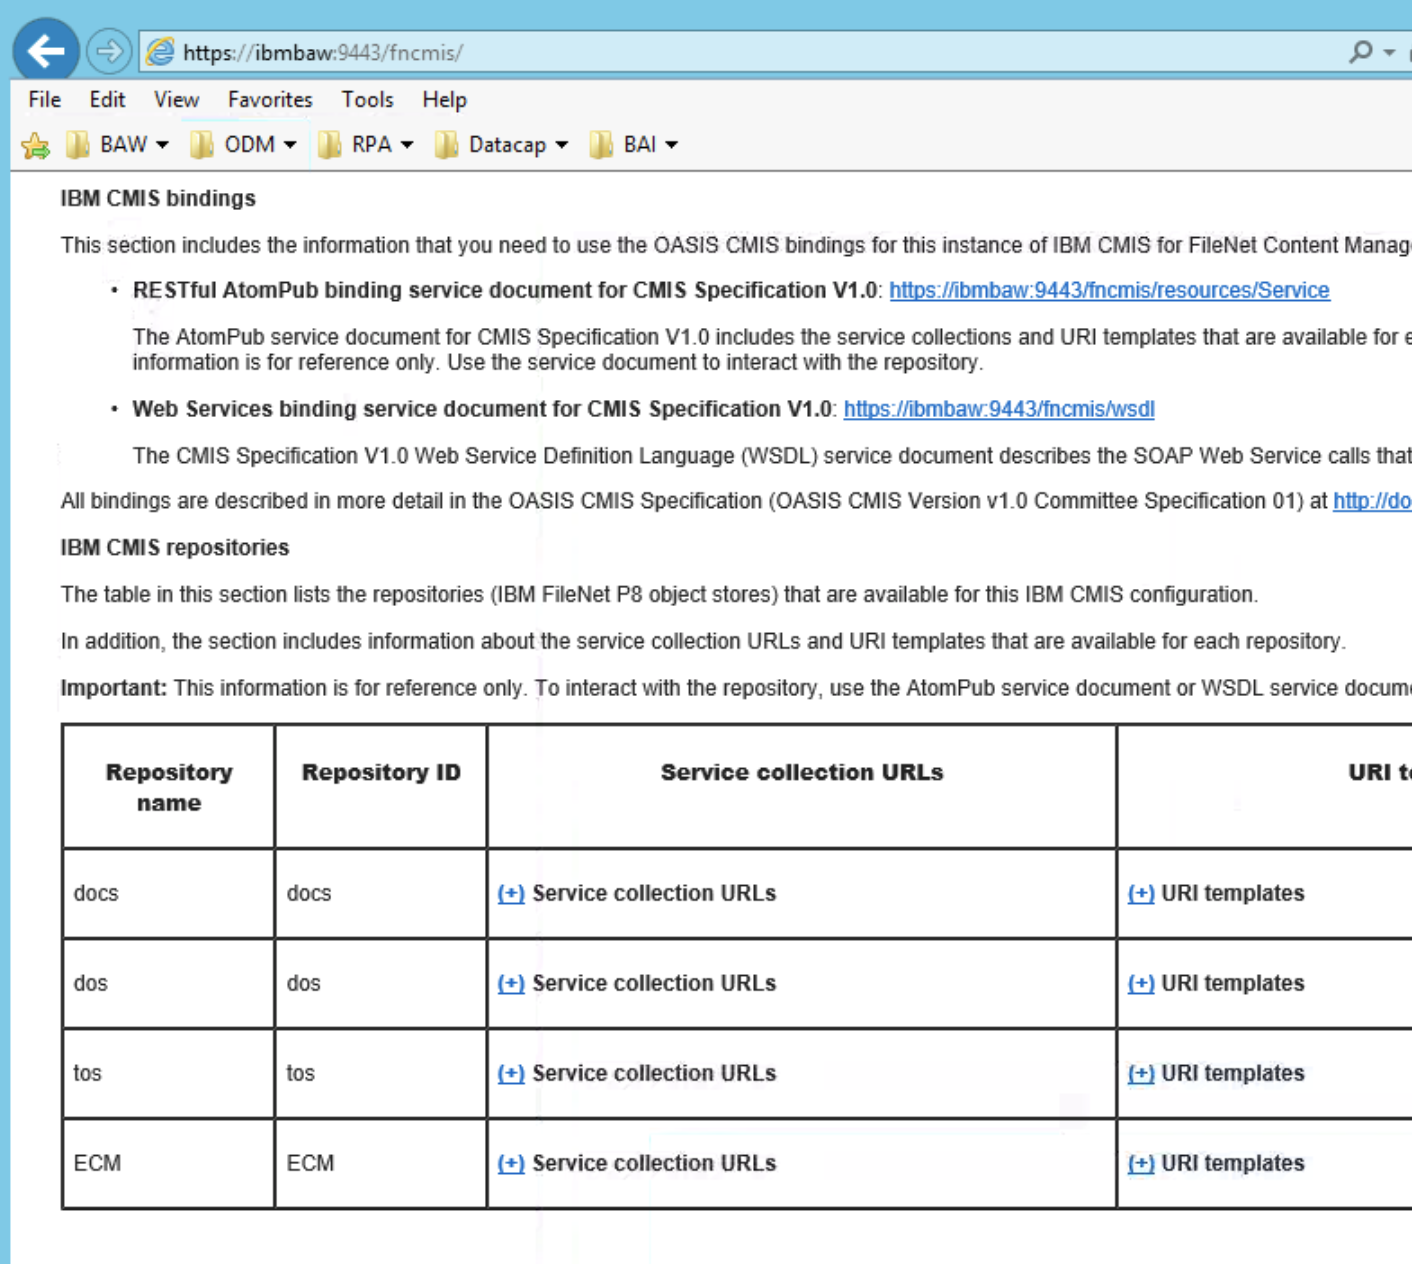Click the dos Repository ID cell

(381, 983)
